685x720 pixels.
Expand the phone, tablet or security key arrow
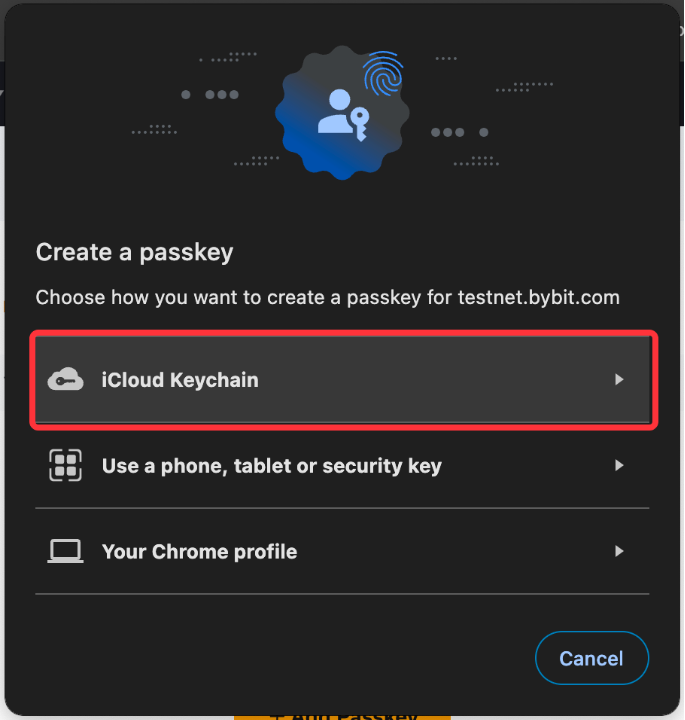point(619,465)
